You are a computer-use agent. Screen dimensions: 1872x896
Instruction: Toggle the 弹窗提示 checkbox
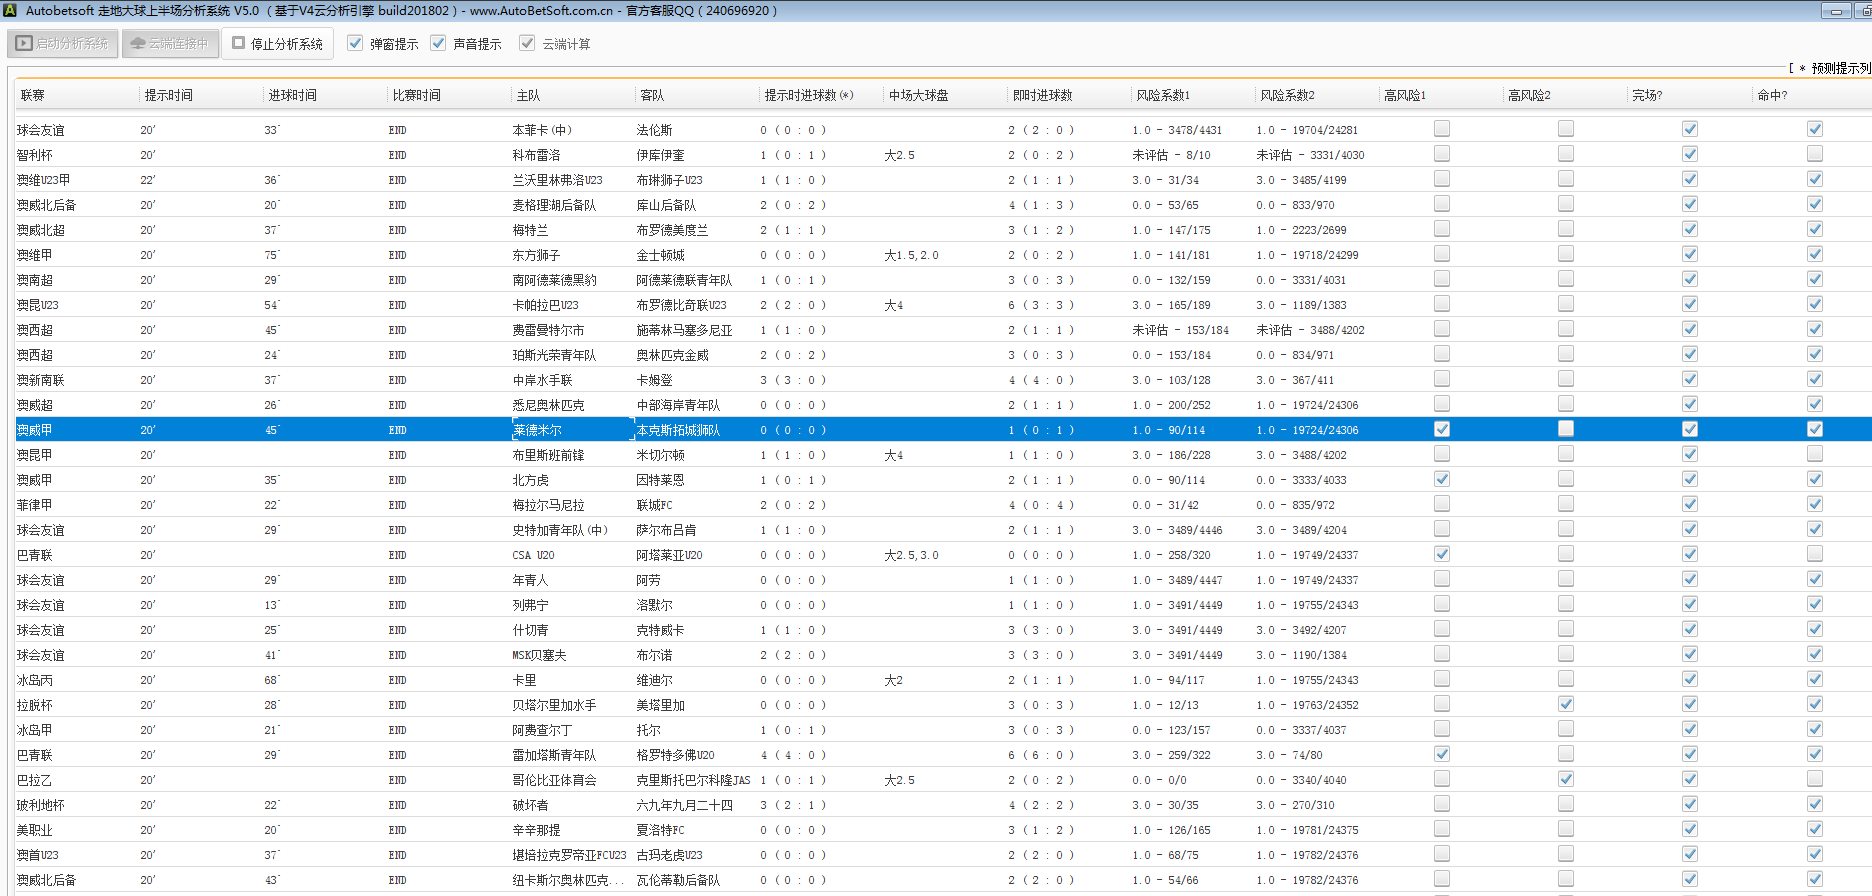click(355, 43)
